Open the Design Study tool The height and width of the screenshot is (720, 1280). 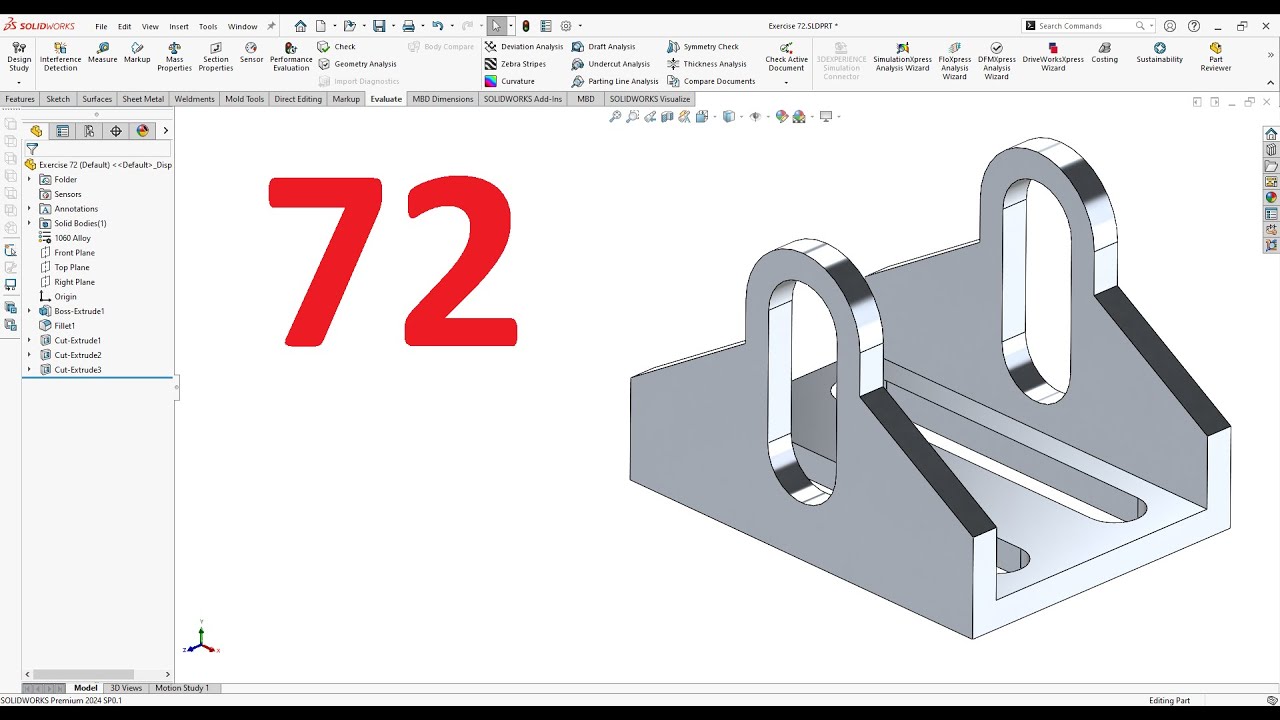click(19, 58)
